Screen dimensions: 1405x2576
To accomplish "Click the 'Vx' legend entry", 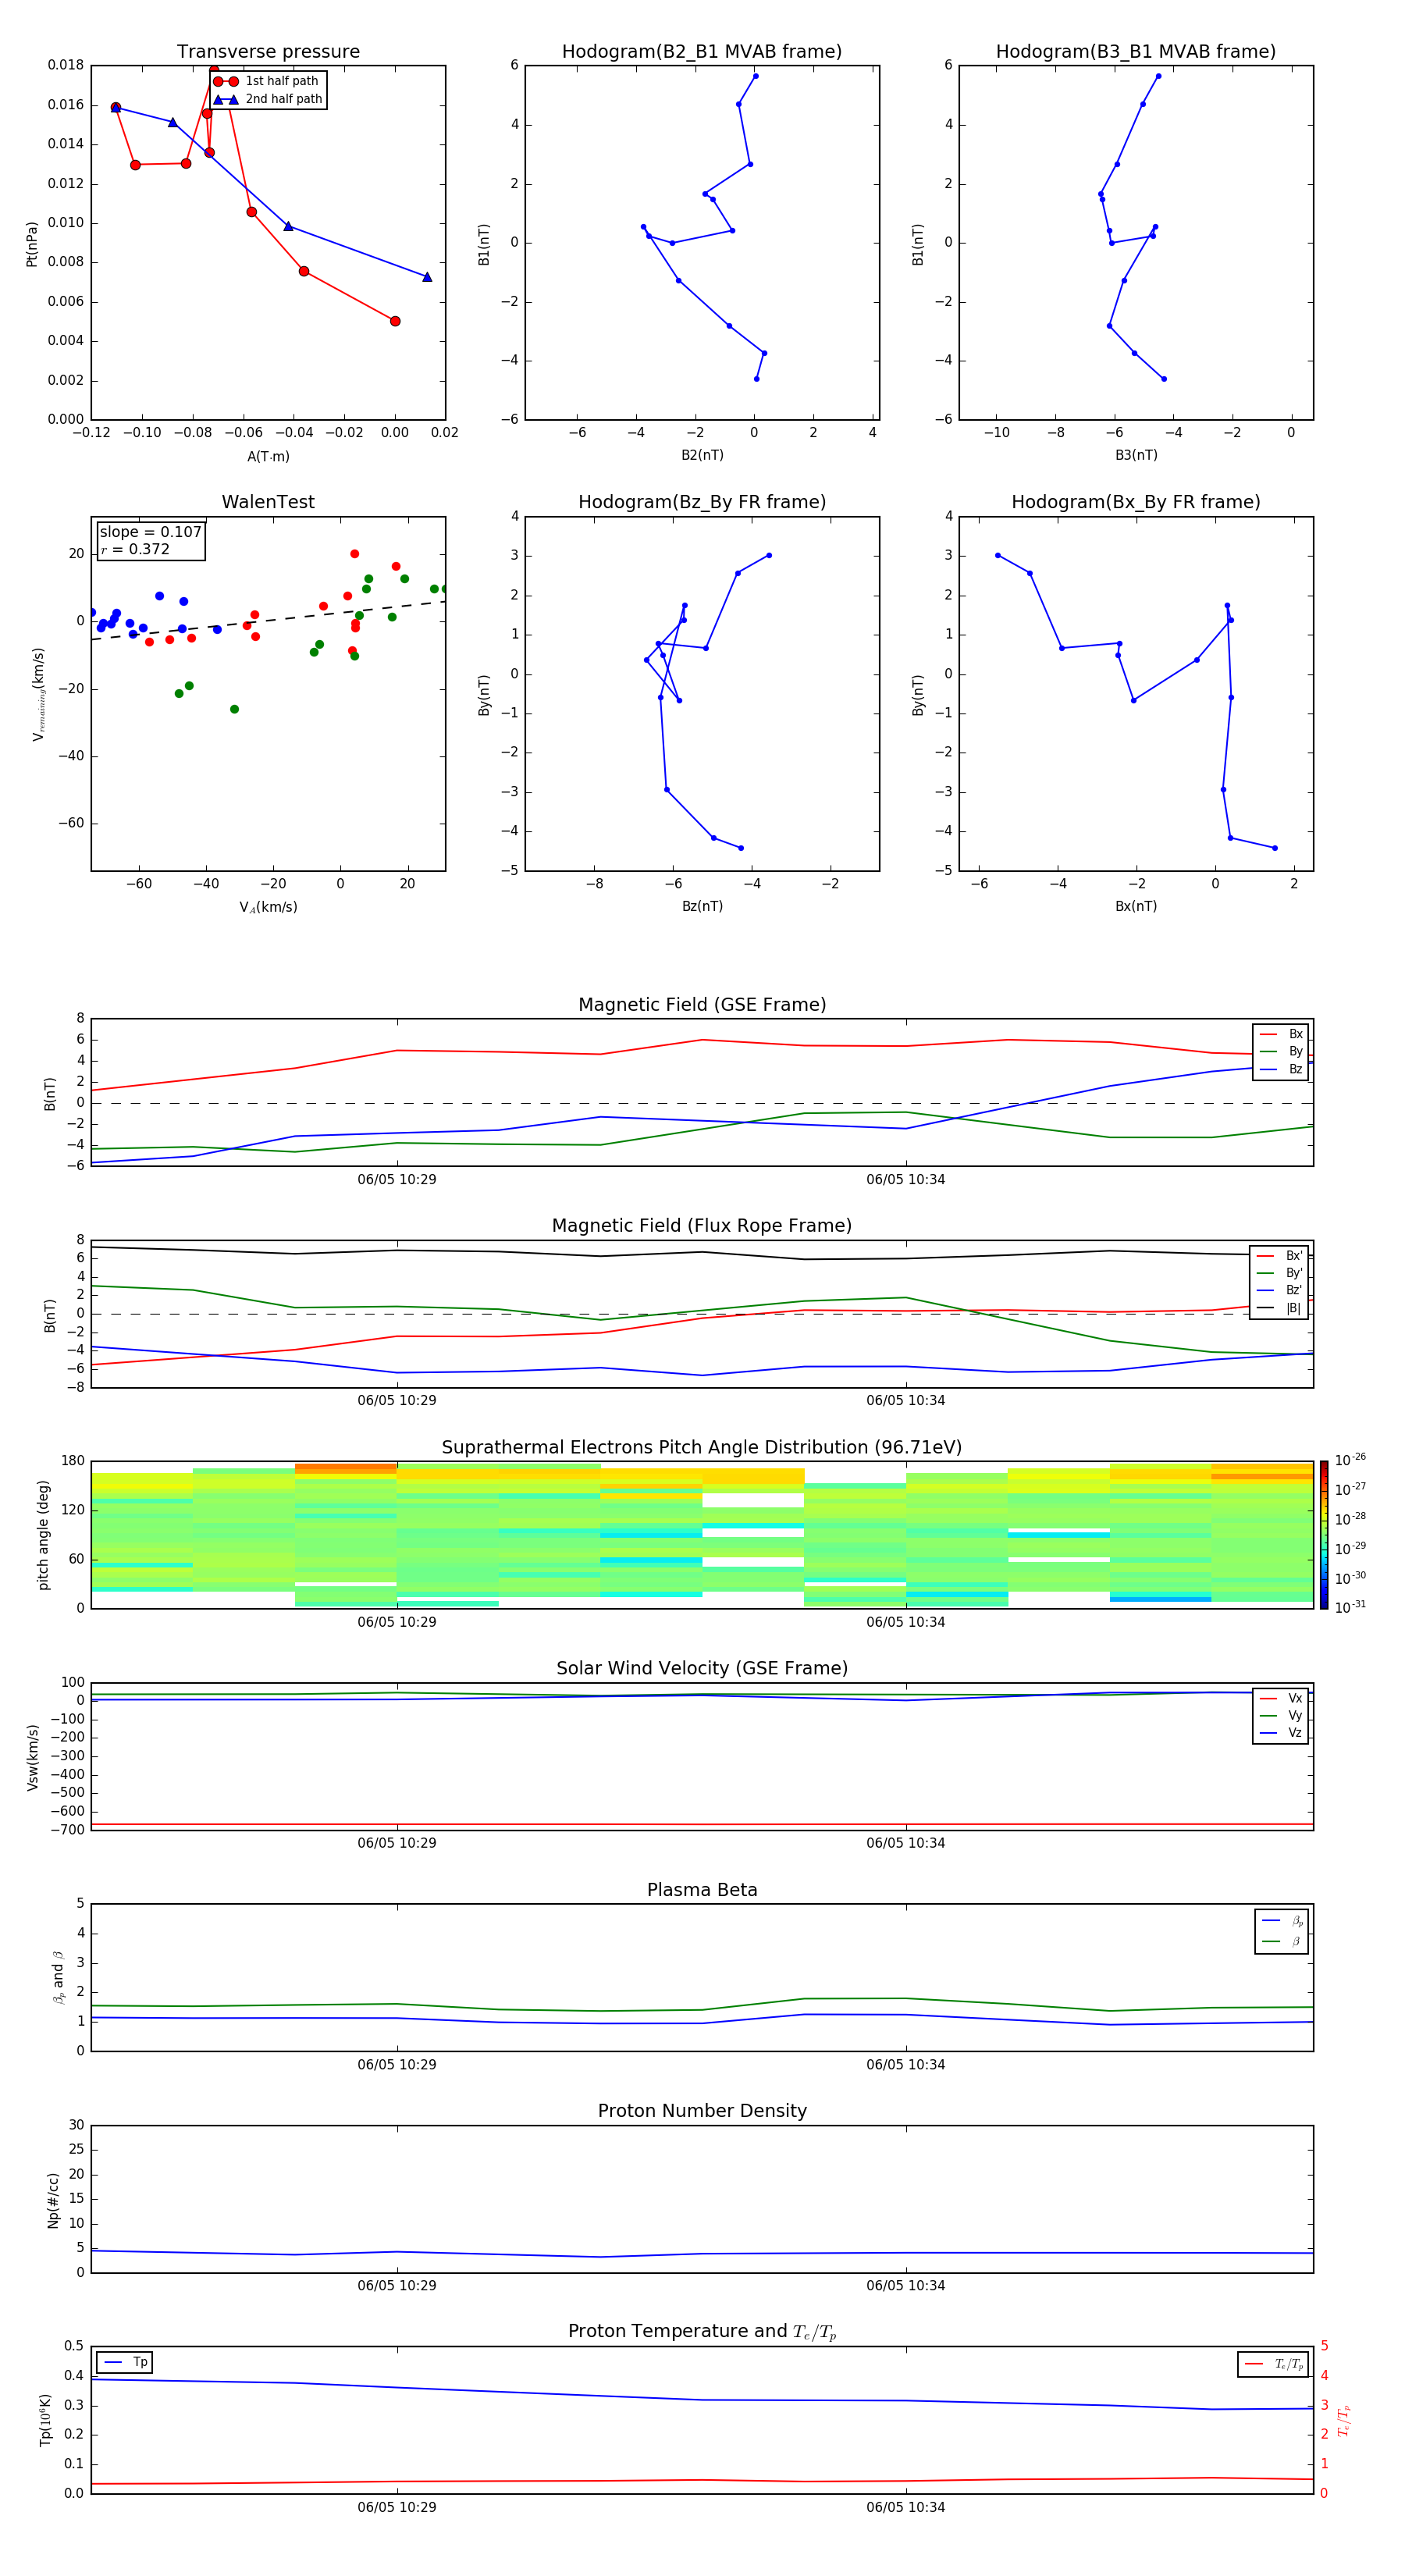I will (1282, 1698).
